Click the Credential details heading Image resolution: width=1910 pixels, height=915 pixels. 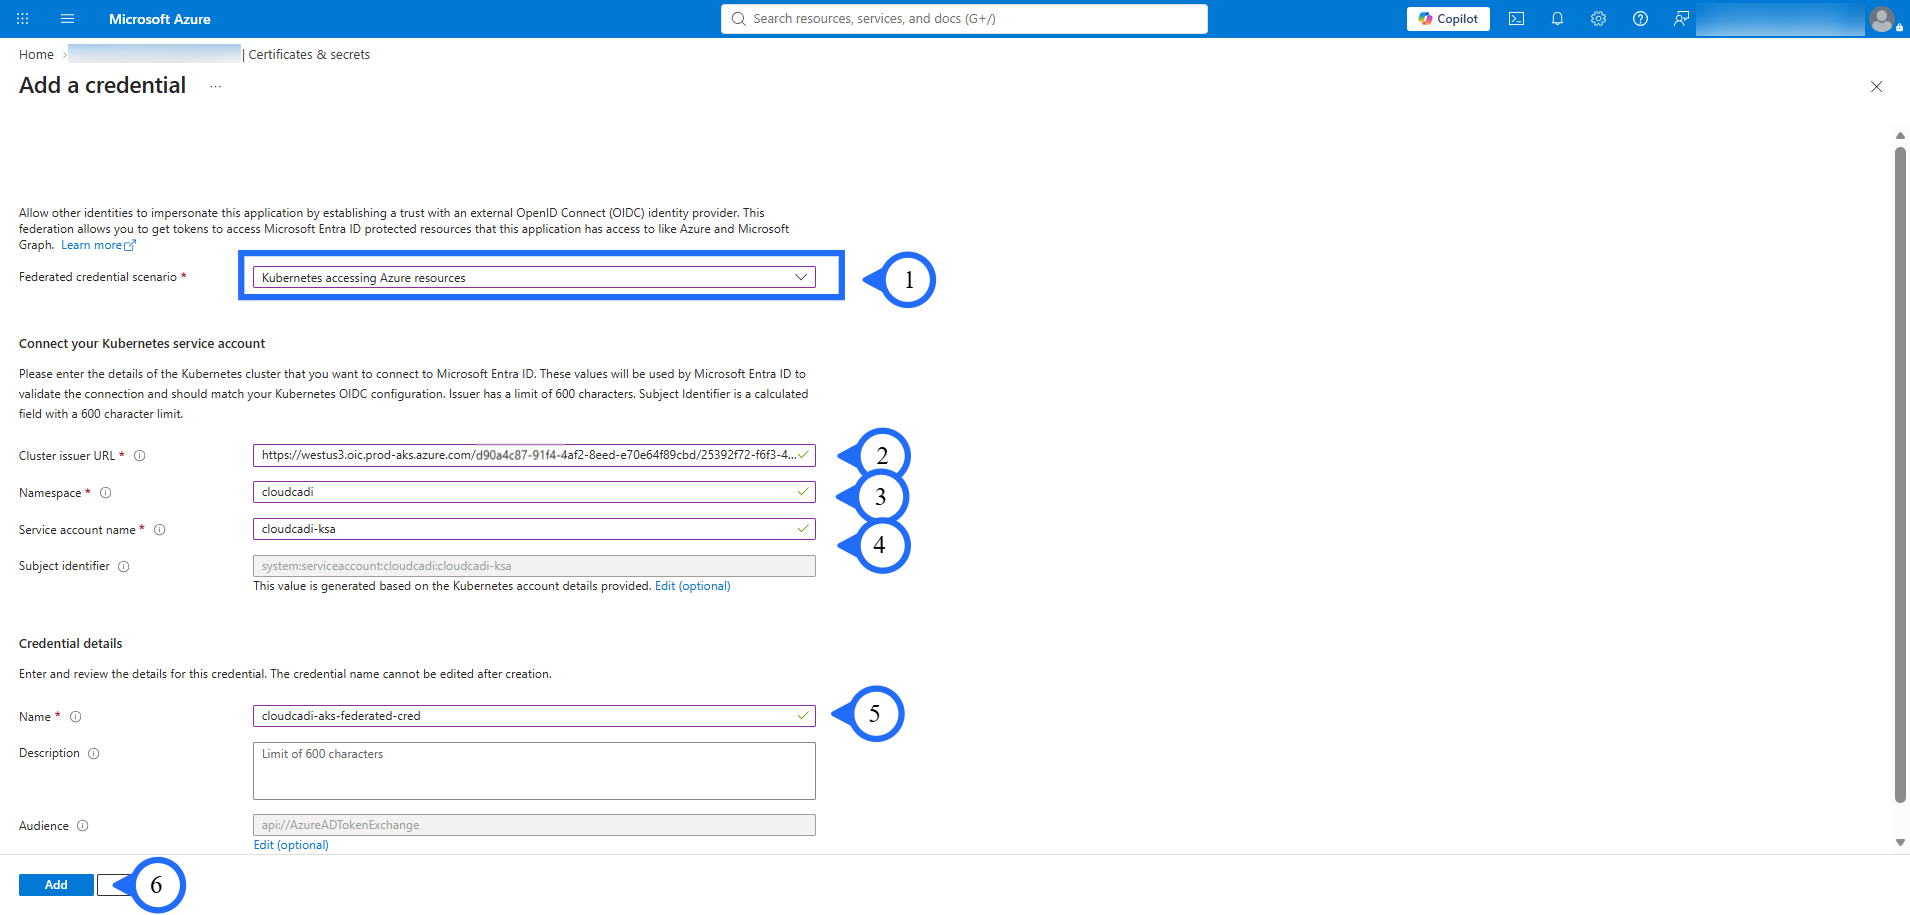(71, 644)
